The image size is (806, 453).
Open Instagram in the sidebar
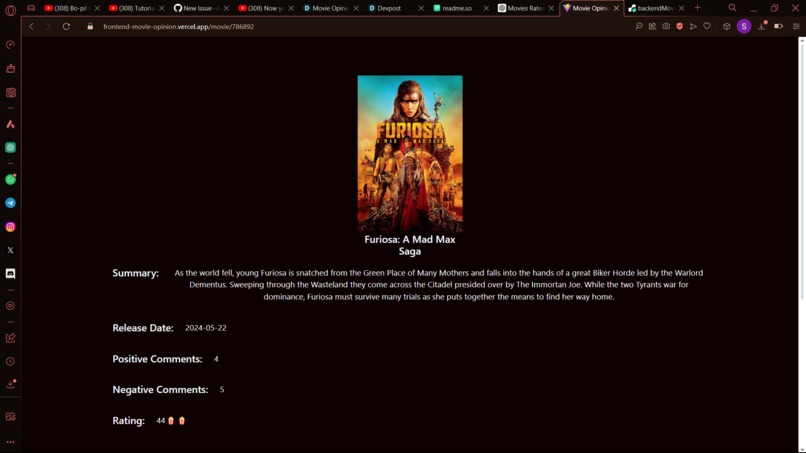pyautogui.click(x=10, y=227)
